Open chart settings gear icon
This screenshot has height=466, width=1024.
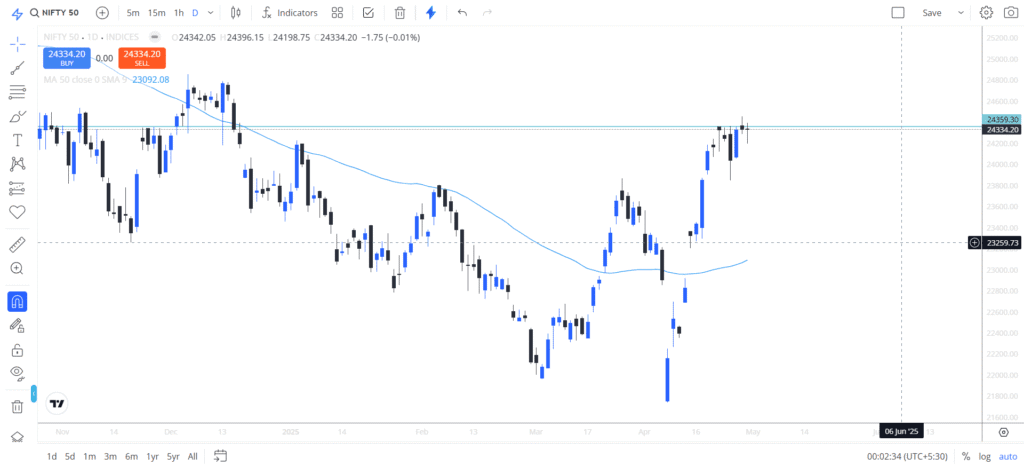[x=986, y=12]
